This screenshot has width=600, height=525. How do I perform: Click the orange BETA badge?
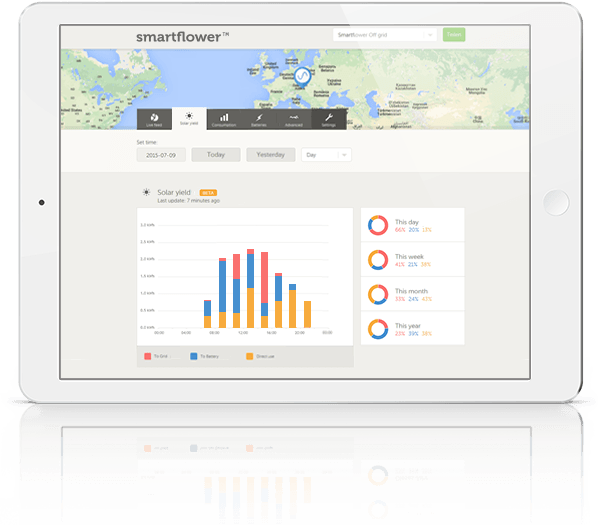pyautogui.click(x=208, y=193)
